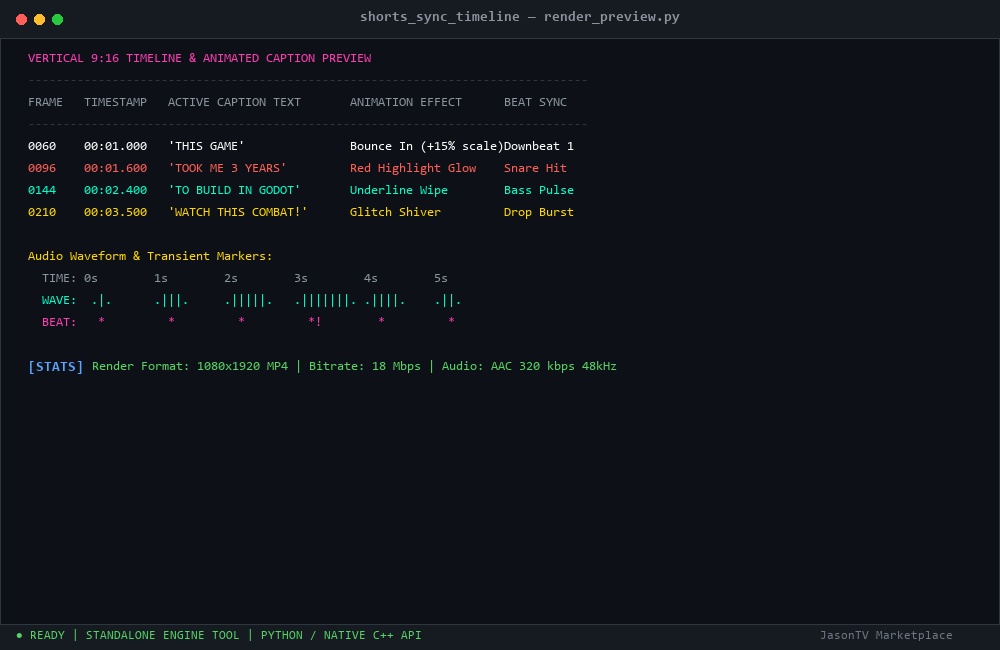This screenshot has width=1000, height=650.
Task: Click the Drop Burst beat sync entry
Action: (x=539, y=212)
